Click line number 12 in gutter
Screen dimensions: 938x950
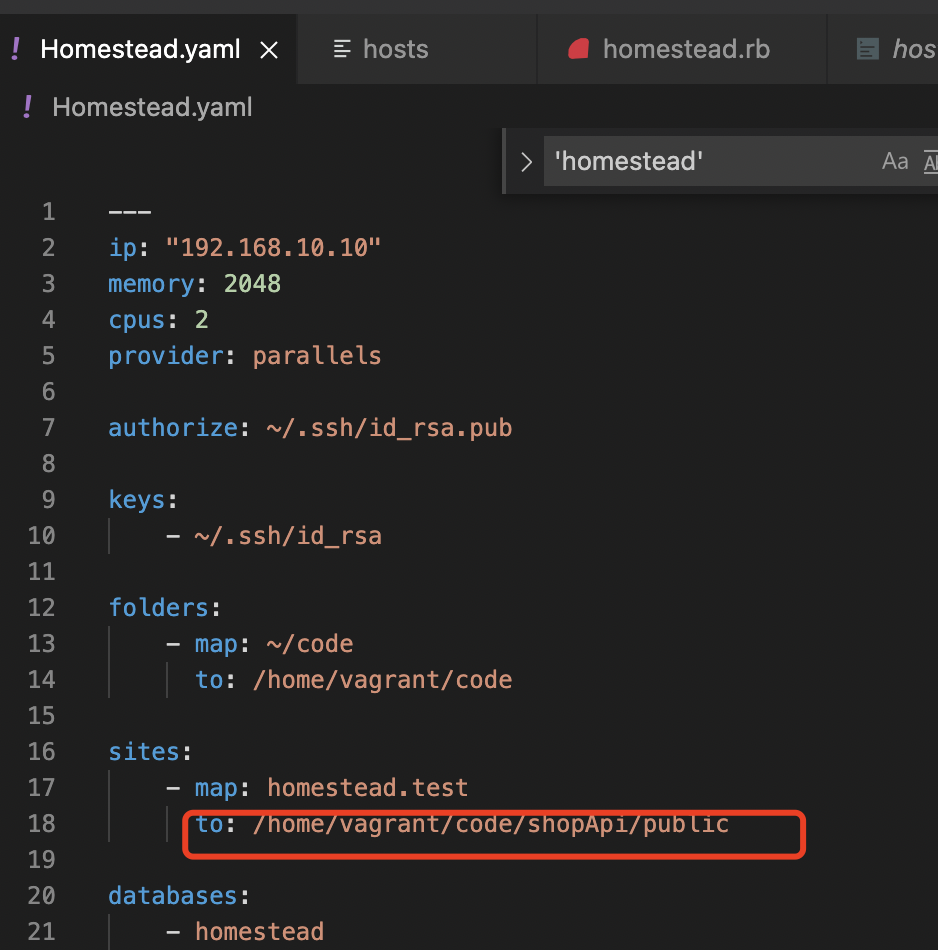[x=41, y=608]
